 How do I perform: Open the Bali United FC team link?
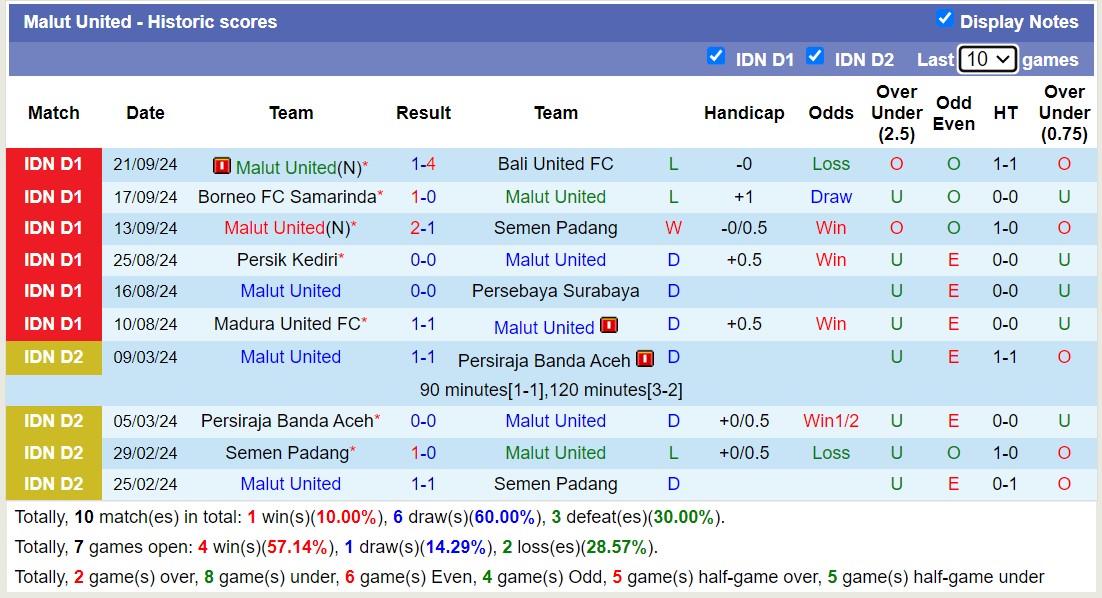(x=556, y=164)
